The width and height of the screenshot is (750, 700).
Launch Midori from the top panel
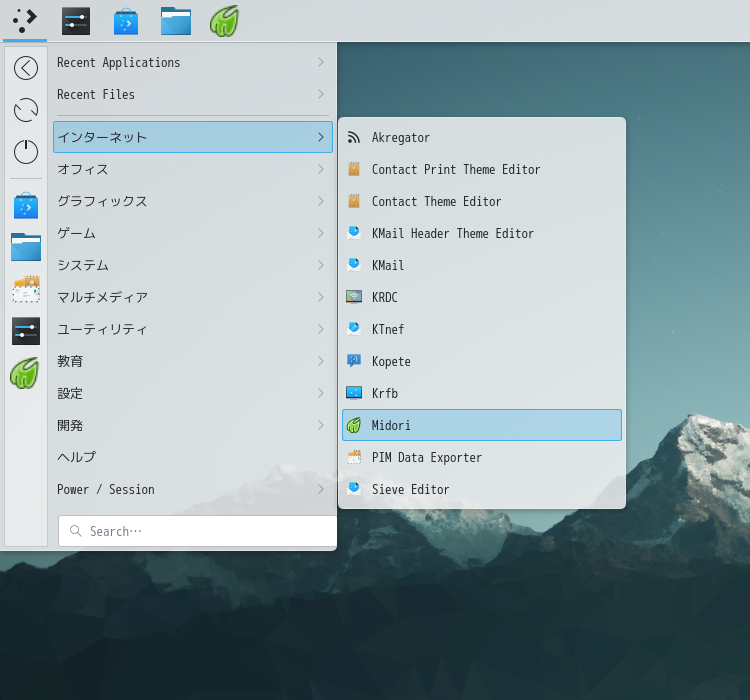click(224, 21)
